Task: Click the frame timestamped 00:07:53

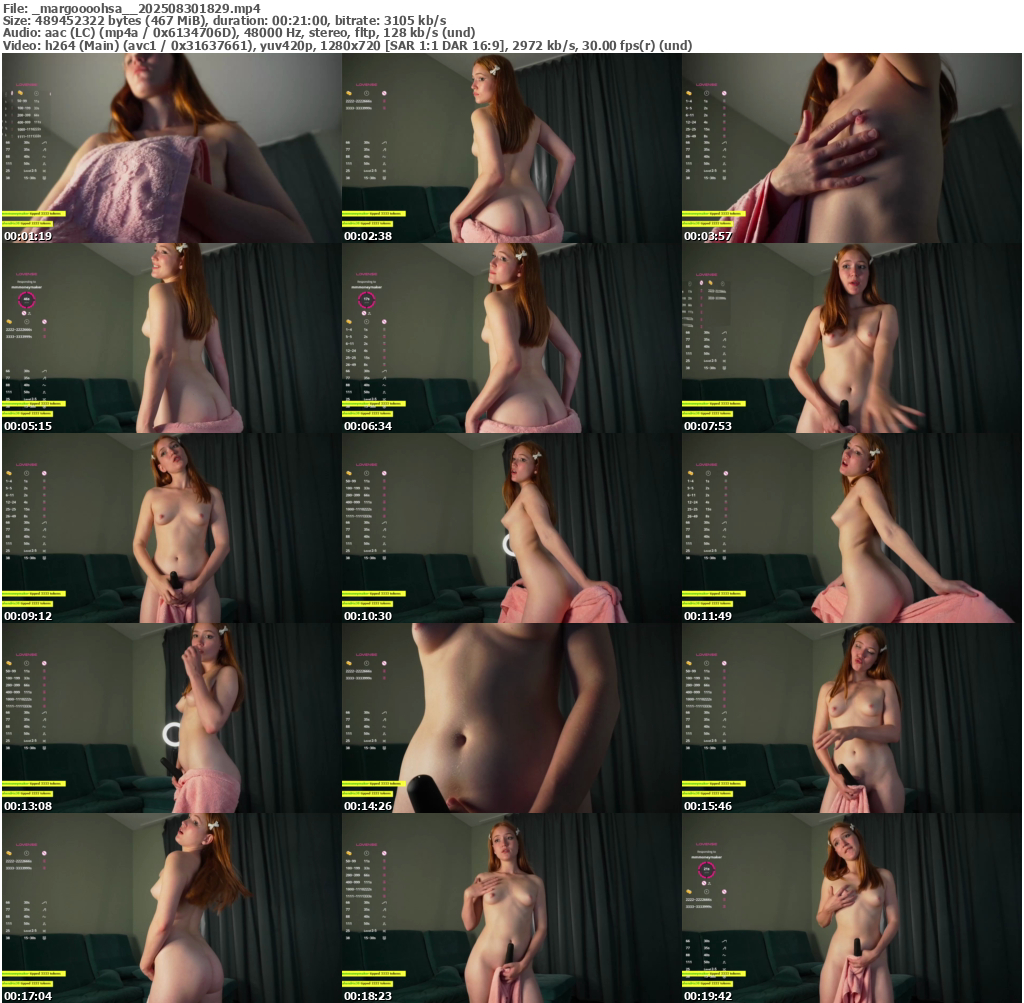Action: (851, 338)
